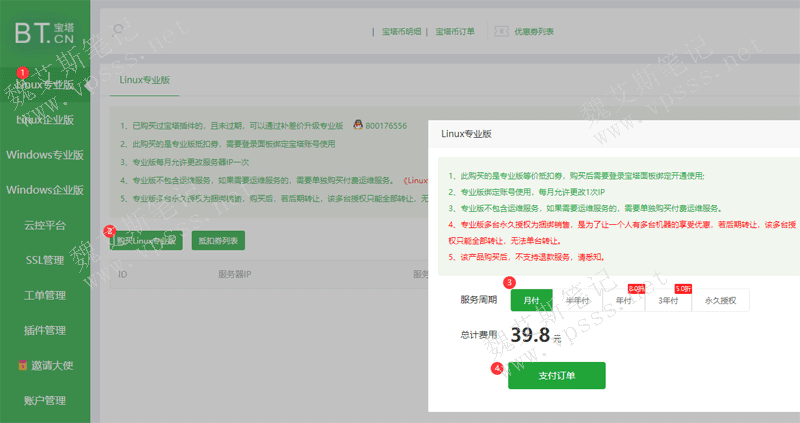Open 云控平台 from the sidebar
The height and width of the screenshot is (423, 800).
45,225
